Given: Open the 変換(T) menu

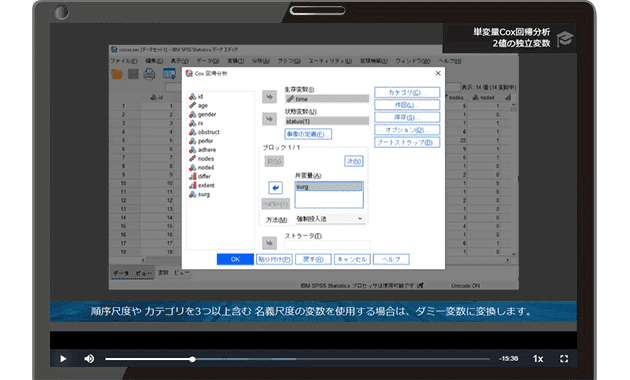Looking at the screenshot, I should coord(235,61).
